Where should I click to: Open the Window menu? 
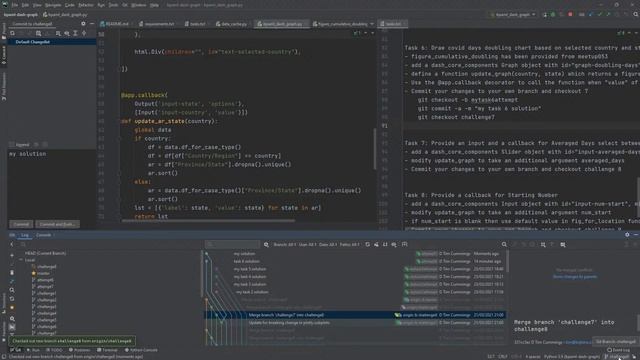click(139, 5)
